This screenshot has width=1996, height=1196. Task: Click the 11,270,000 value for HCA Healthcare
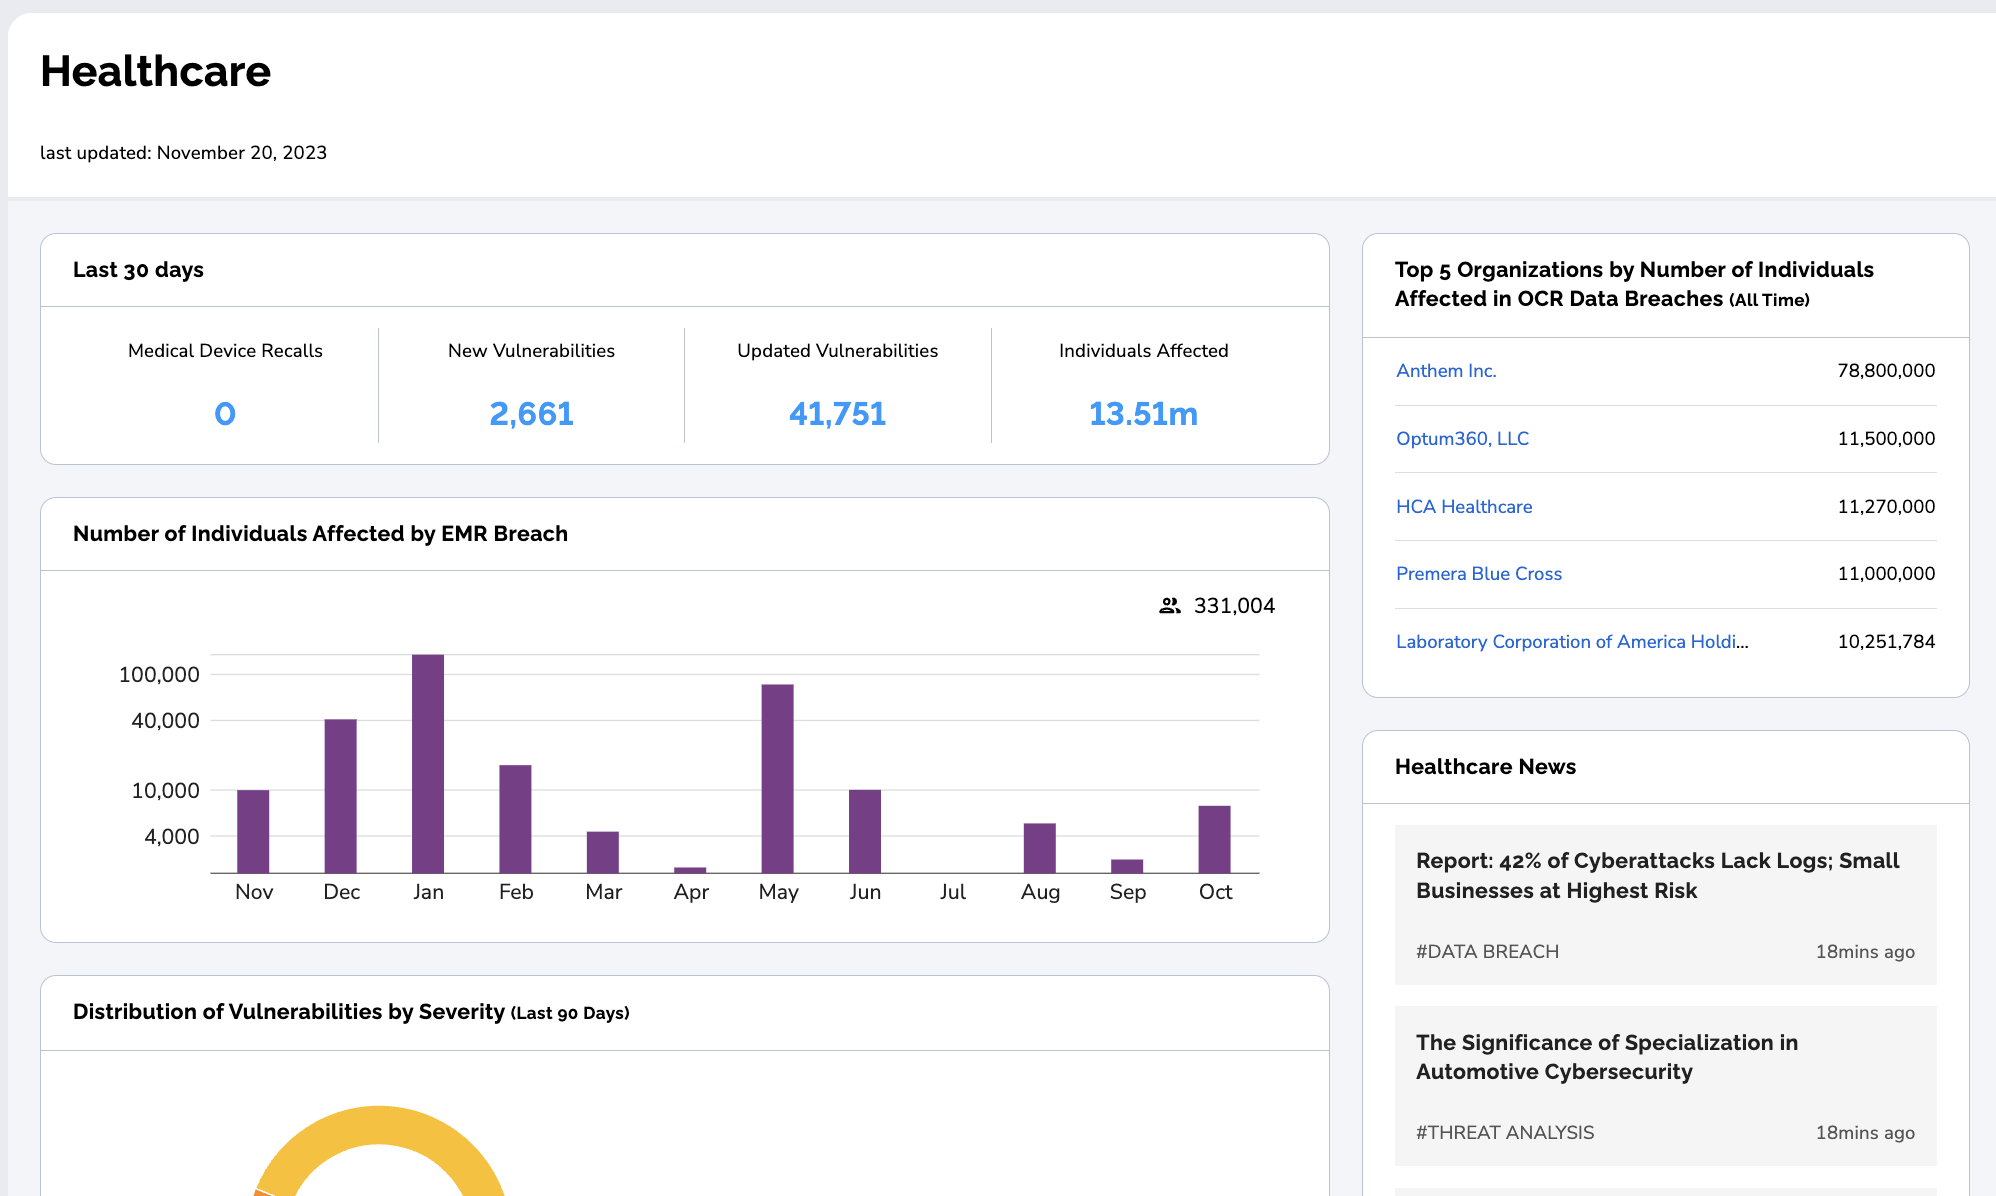(x=1886, y=507)
